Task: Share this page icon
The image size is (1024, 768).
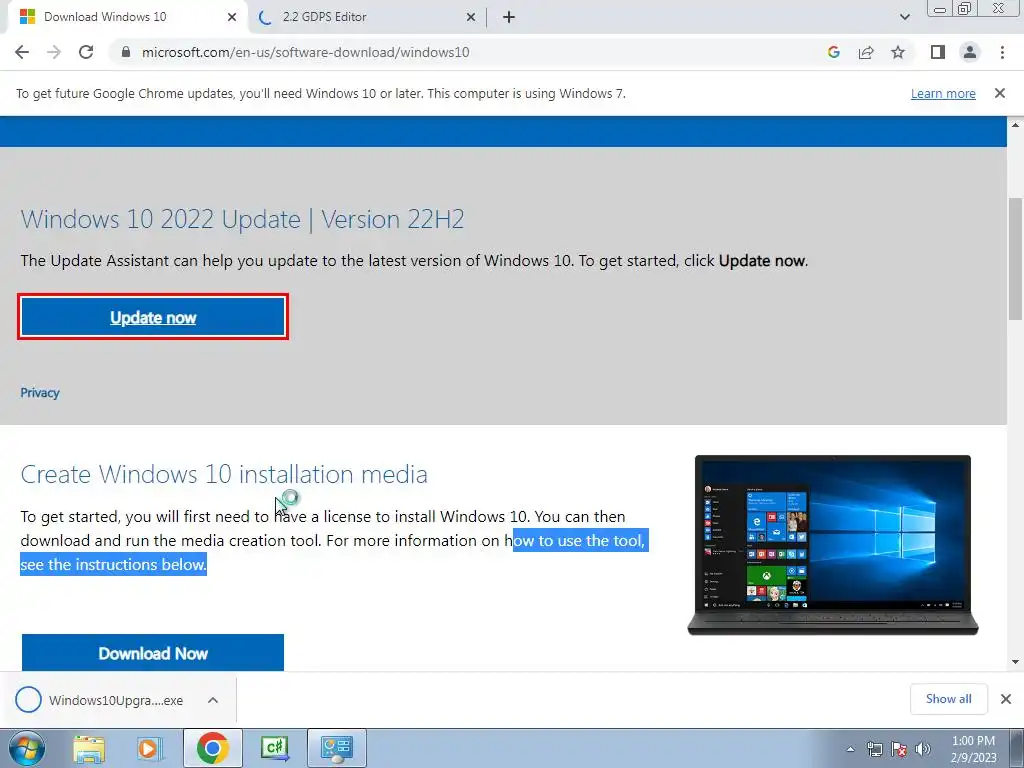Action: tap(866, 52)
